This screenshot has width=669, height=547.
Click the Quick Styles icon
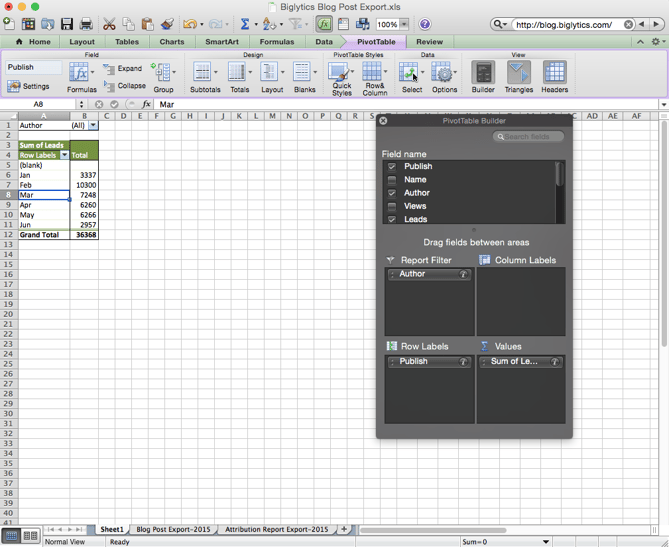pos(341,73)
